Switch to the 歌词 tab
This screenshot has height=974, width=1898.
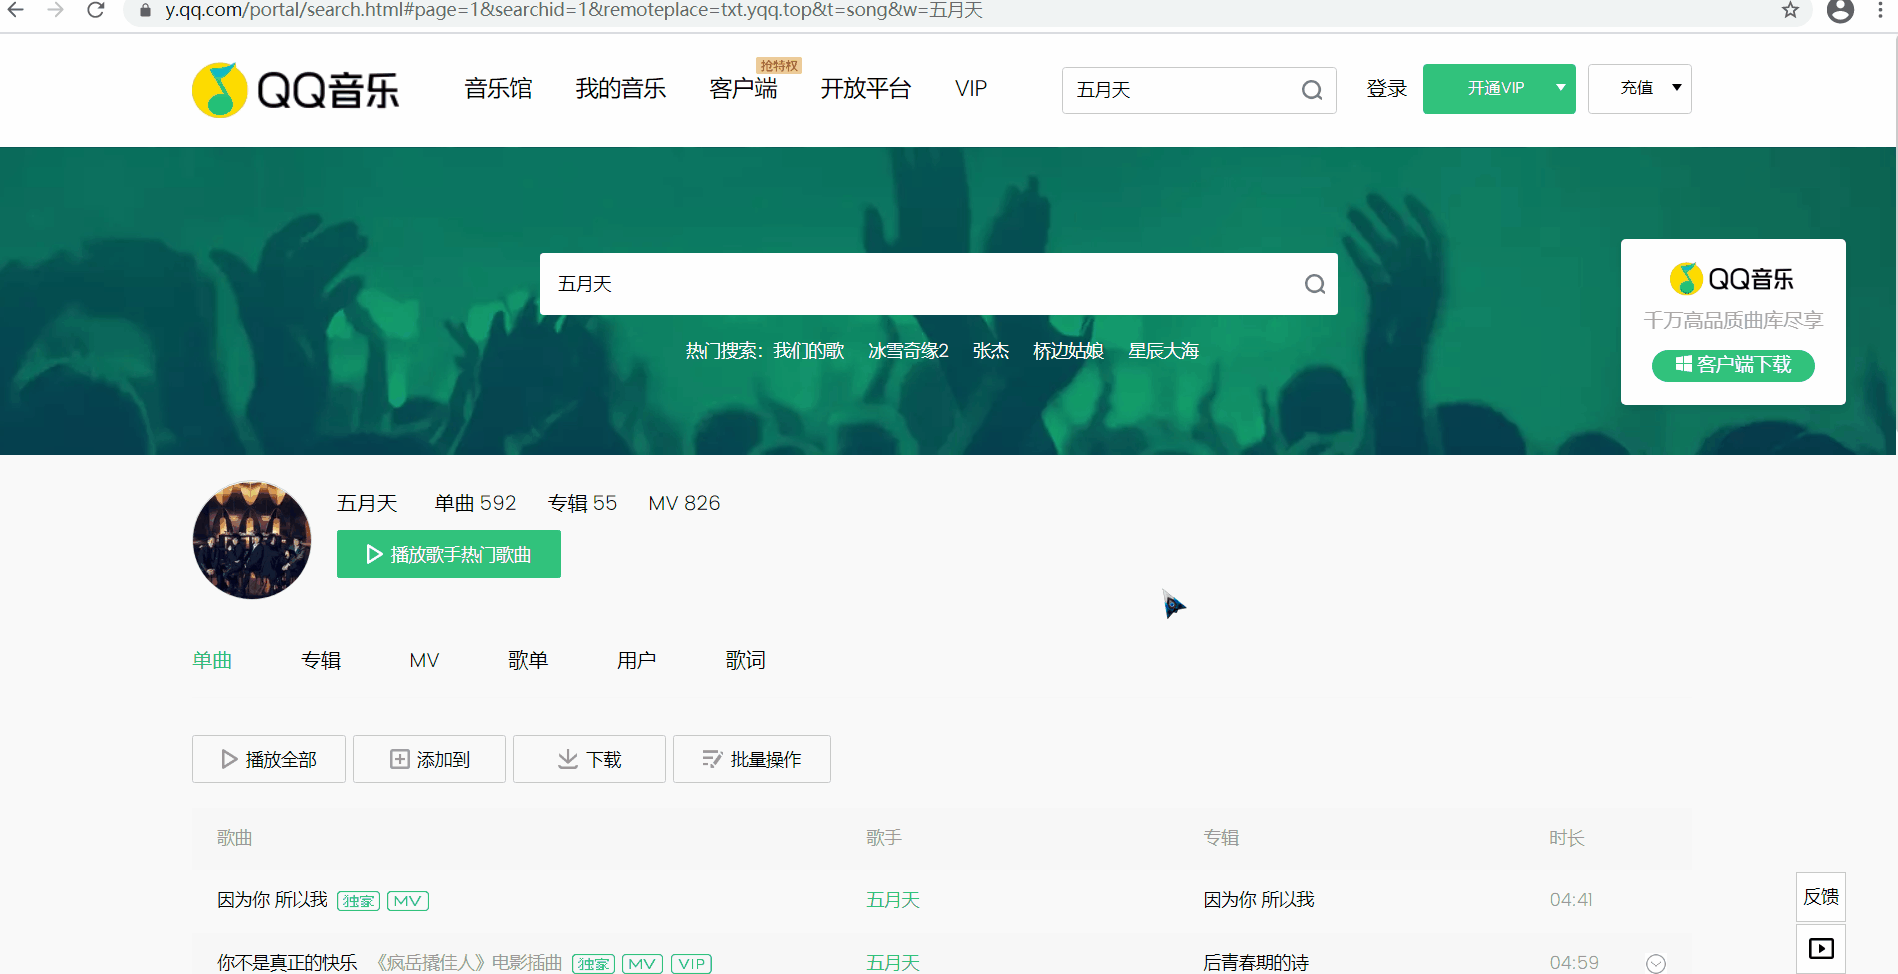pos(746,660)
